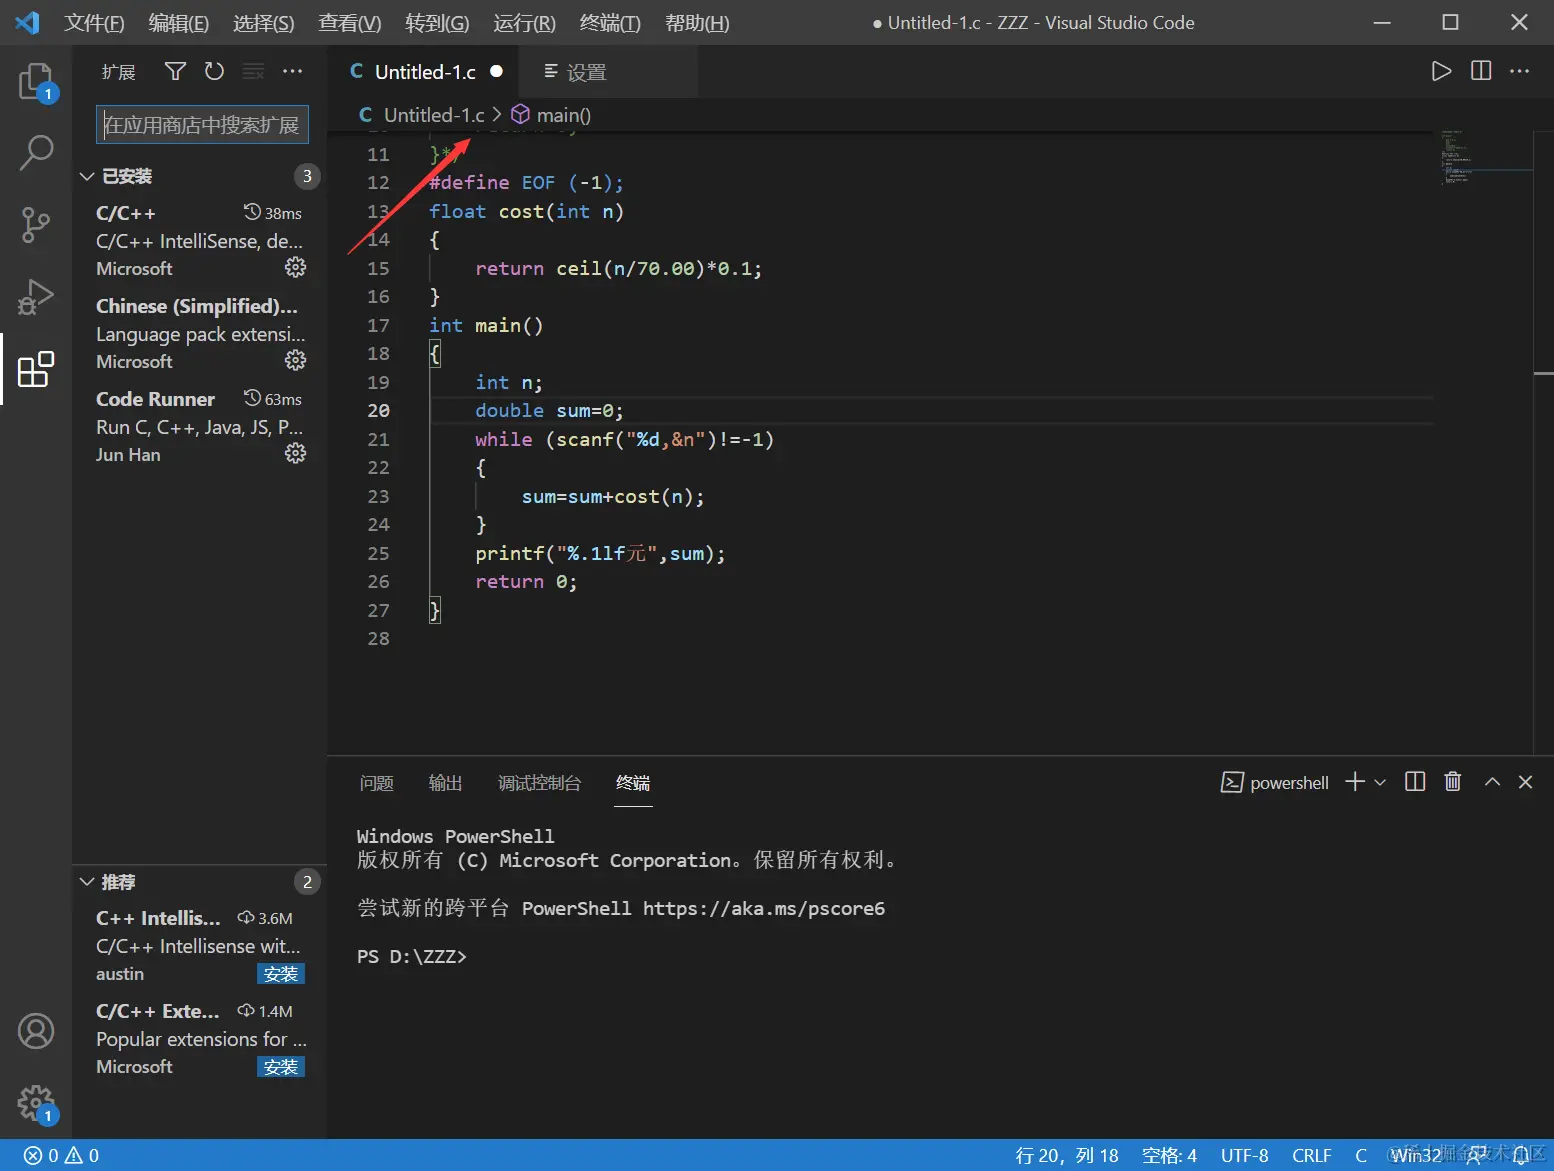Screen dimensions: 1554x1171
Task: Kill the terminal with trash icon
Action: coord(1453,782)
